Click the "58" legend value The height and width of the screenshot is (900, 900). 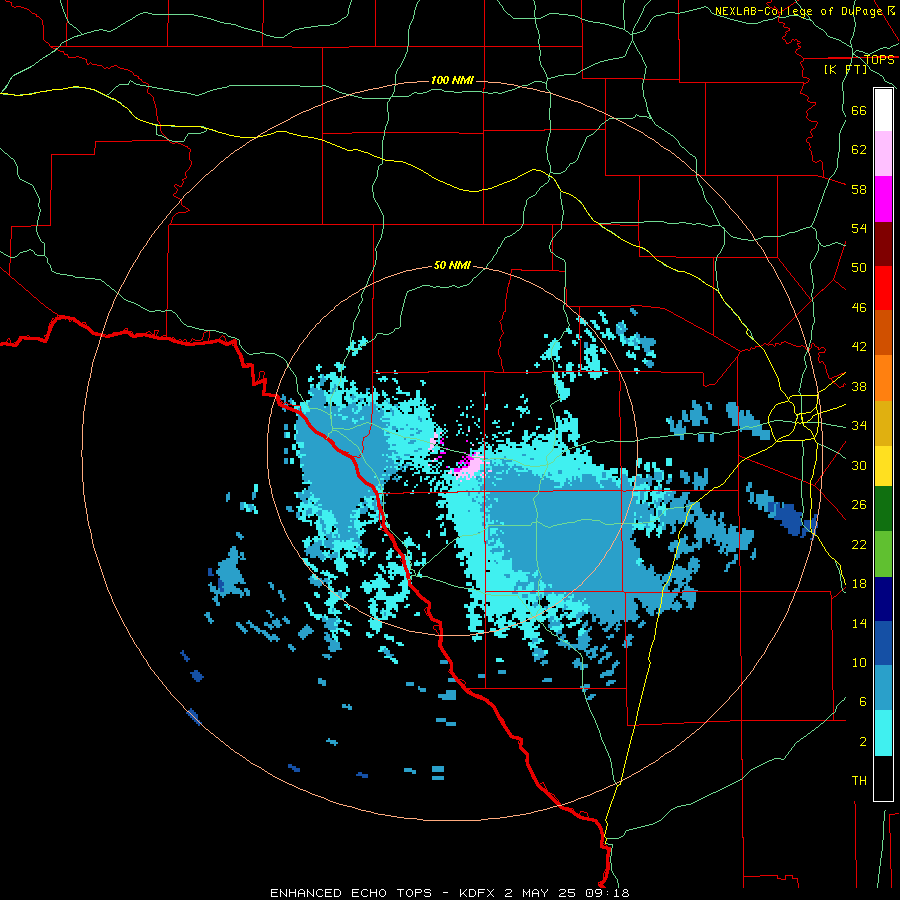859,189
